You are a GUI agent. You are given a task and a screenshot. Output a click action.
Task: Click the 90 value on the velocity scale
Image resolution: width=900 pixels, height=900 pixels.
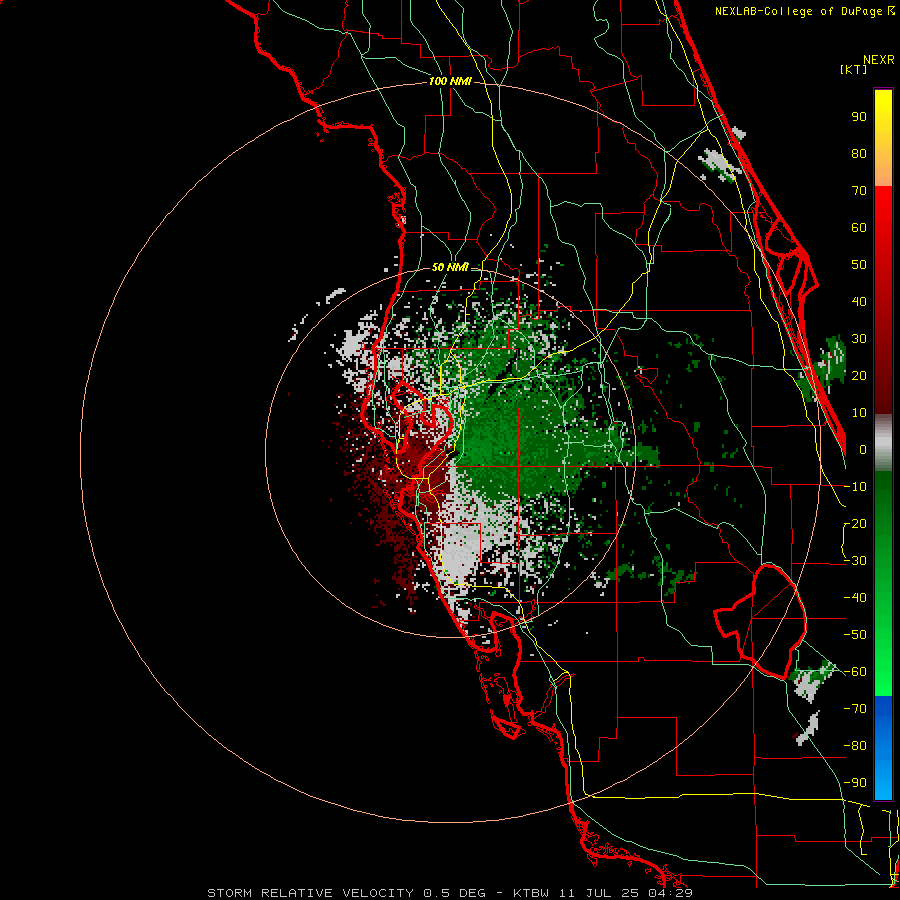click(859, 117)
